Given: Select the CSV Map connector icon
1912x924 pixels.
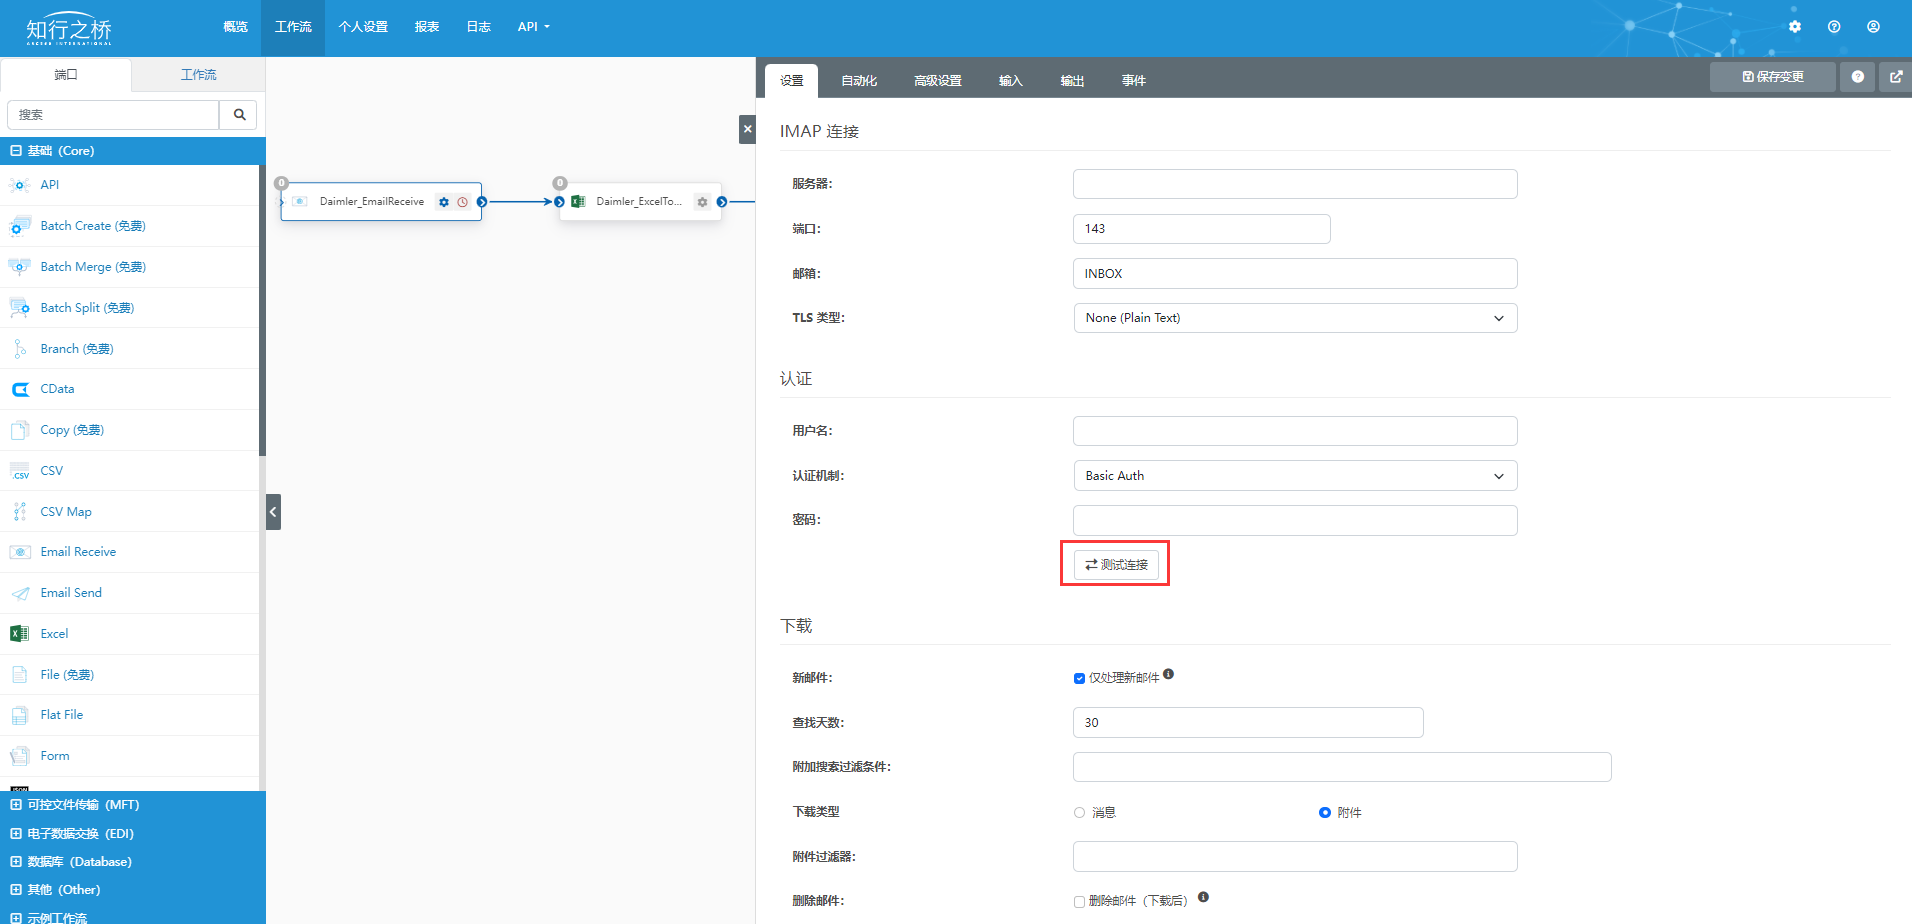Looking at the screenshot, I should [19, 511].
